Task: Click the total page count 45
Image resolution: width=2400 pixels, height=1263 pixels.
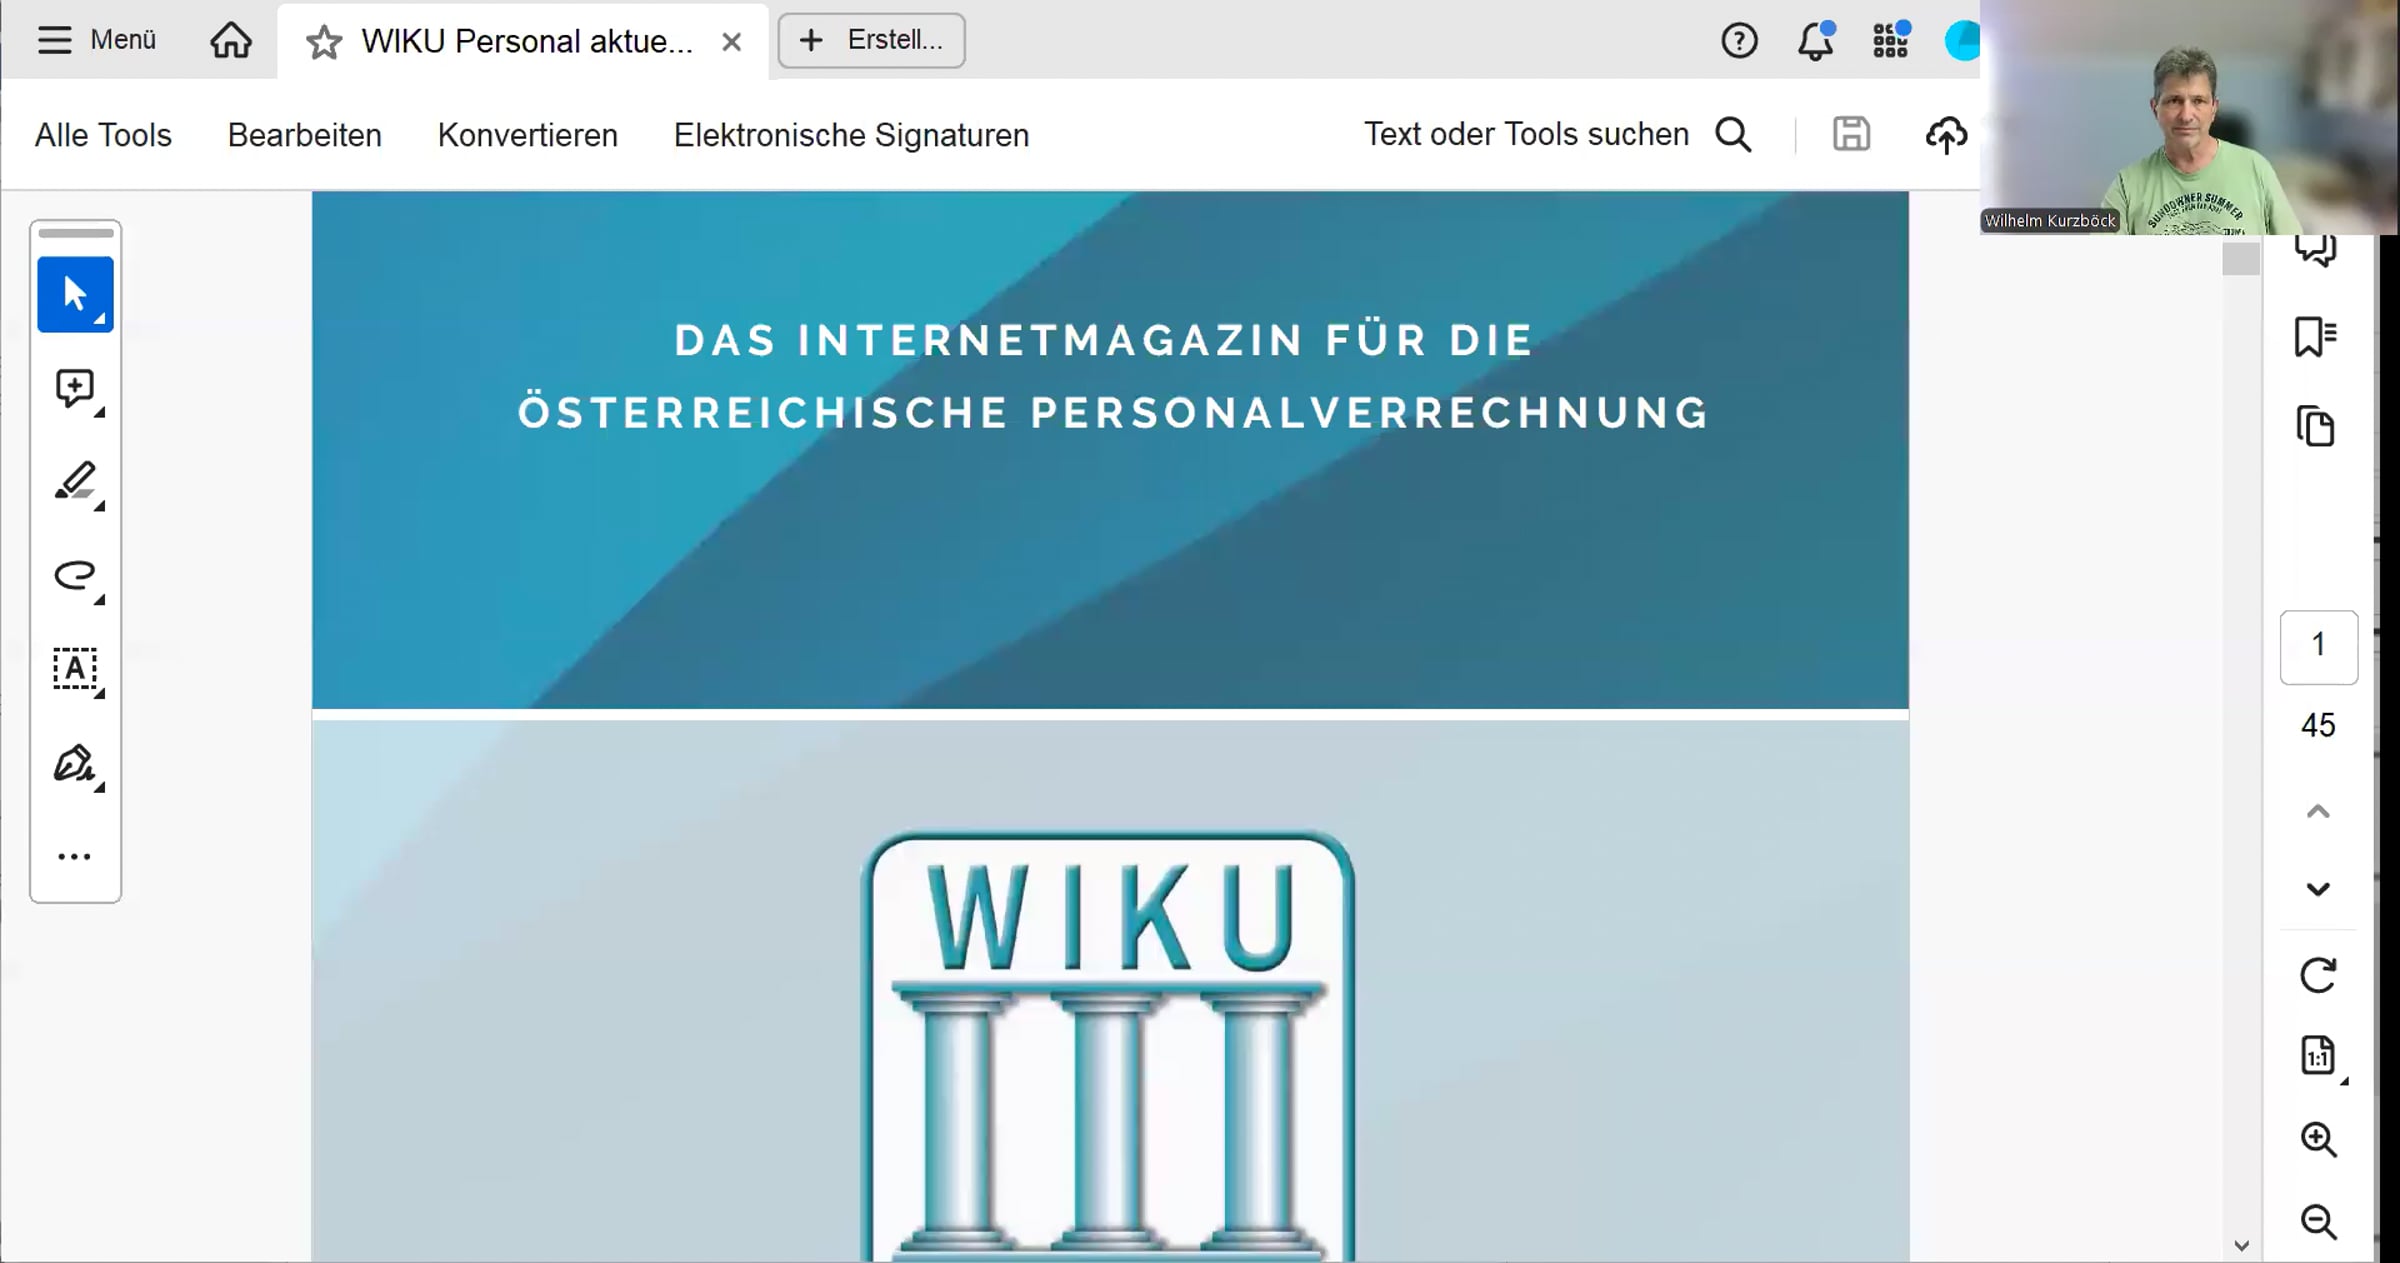Action: pyautogui.click(x=2318, y=725)
